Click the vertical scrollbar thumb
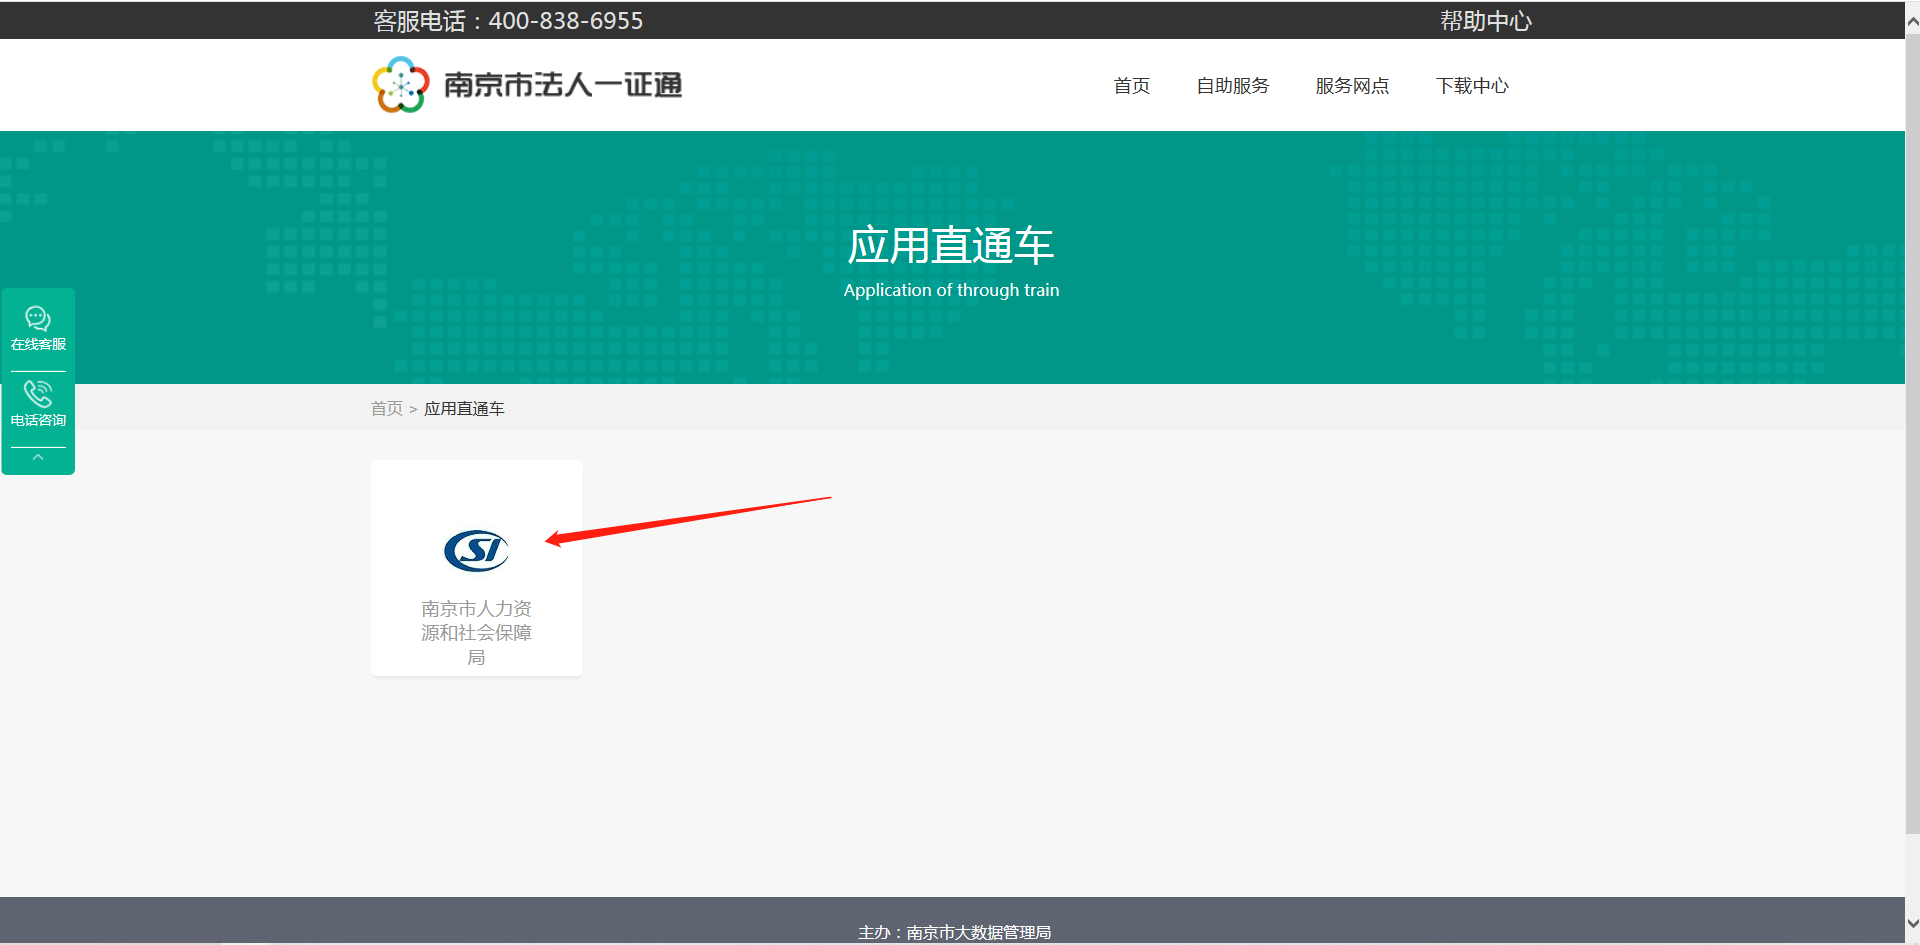 click(x=1912, y=430)
